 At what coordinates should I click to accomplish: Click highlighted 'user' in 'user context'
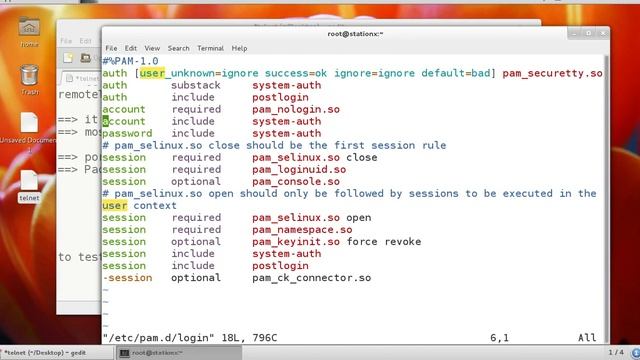click(x=115, y=206)
